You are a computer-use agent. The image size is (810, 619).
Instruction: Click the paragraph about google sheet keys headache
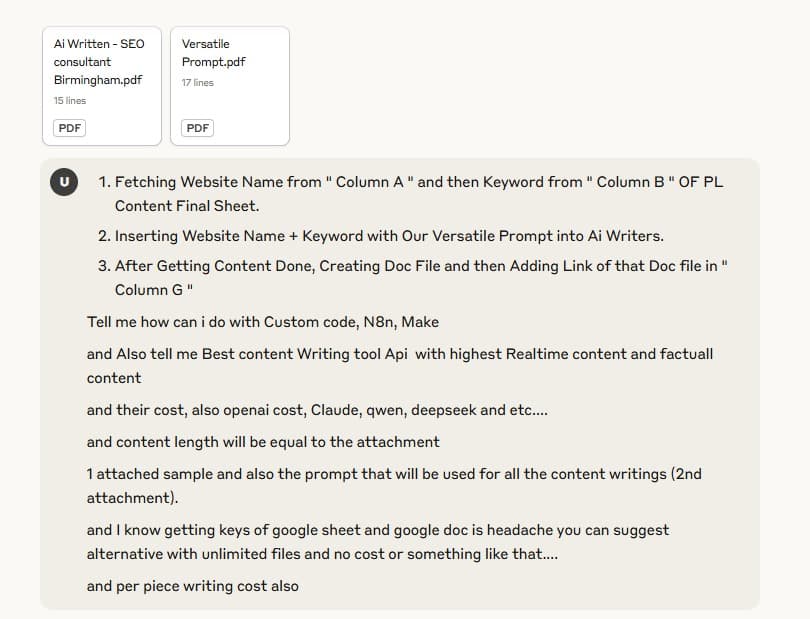click(x=378, y=541)
